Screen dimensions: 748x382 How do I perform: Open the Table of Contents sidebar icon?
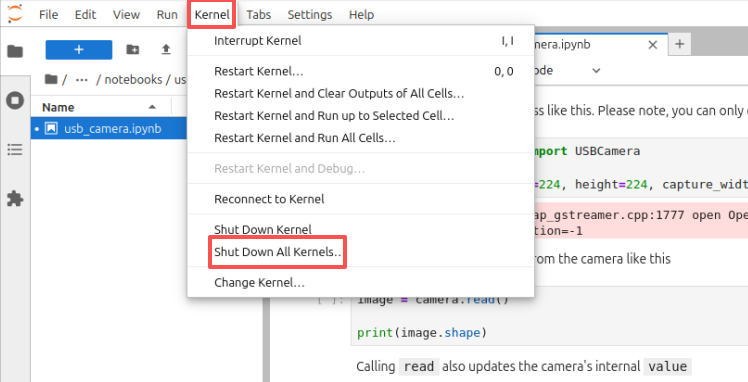15,150
